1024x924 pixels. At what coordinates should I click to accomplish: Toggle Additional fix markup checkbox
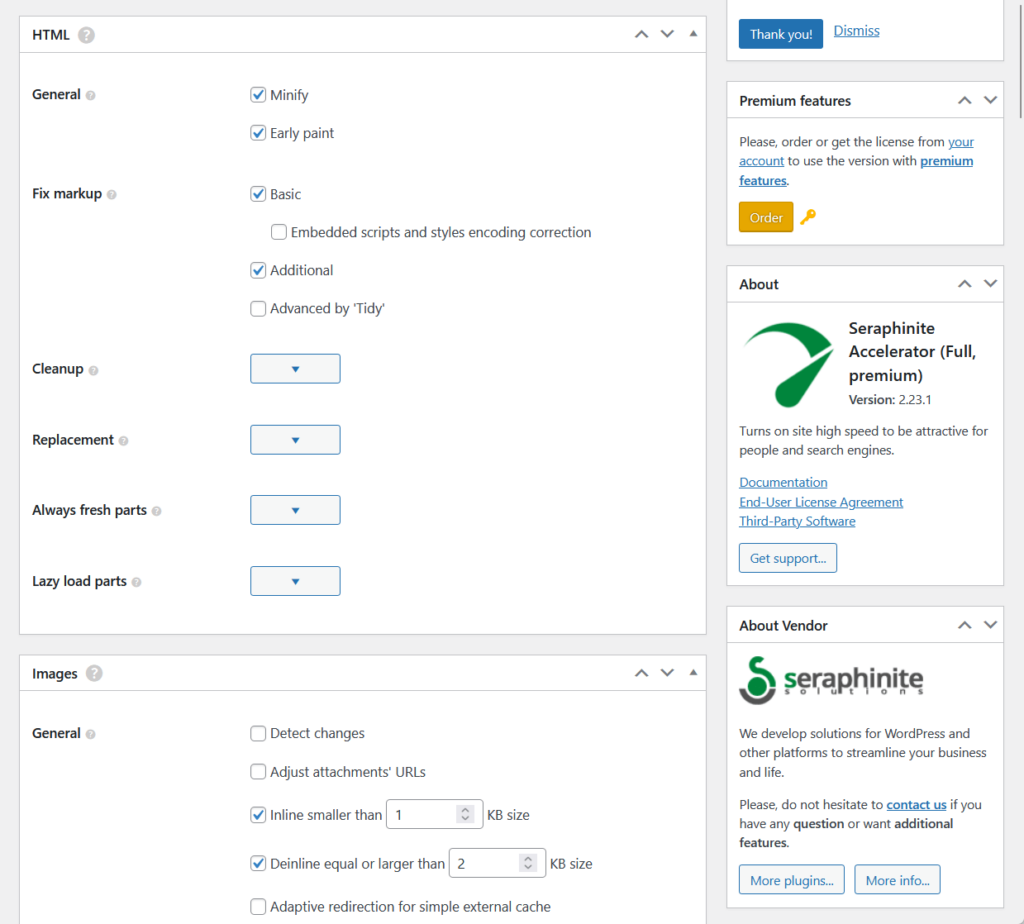tap(258, 270)
